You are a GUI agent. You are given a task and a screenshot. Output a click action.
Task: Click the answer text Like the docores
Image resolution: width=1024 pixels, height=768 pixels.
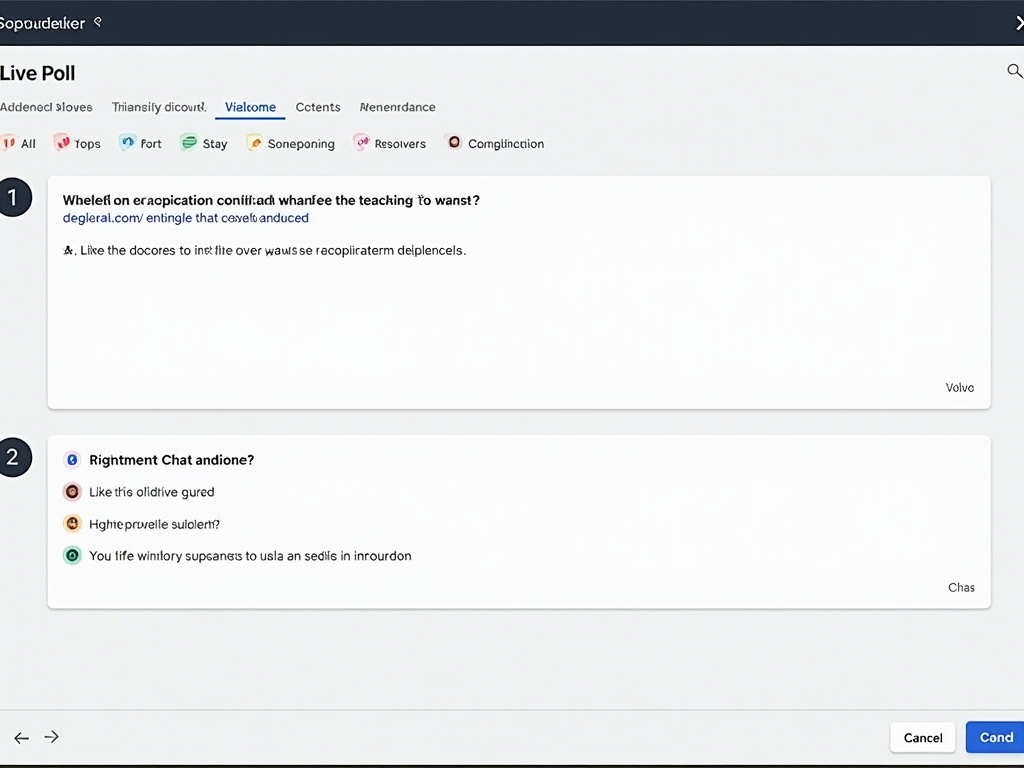pos(264,250)
